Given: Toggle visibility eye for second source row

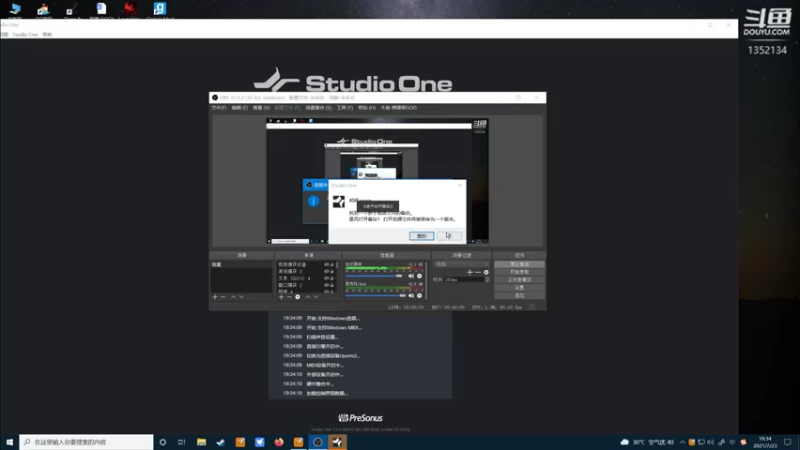Looking at the screenshot, I should 327,271.
